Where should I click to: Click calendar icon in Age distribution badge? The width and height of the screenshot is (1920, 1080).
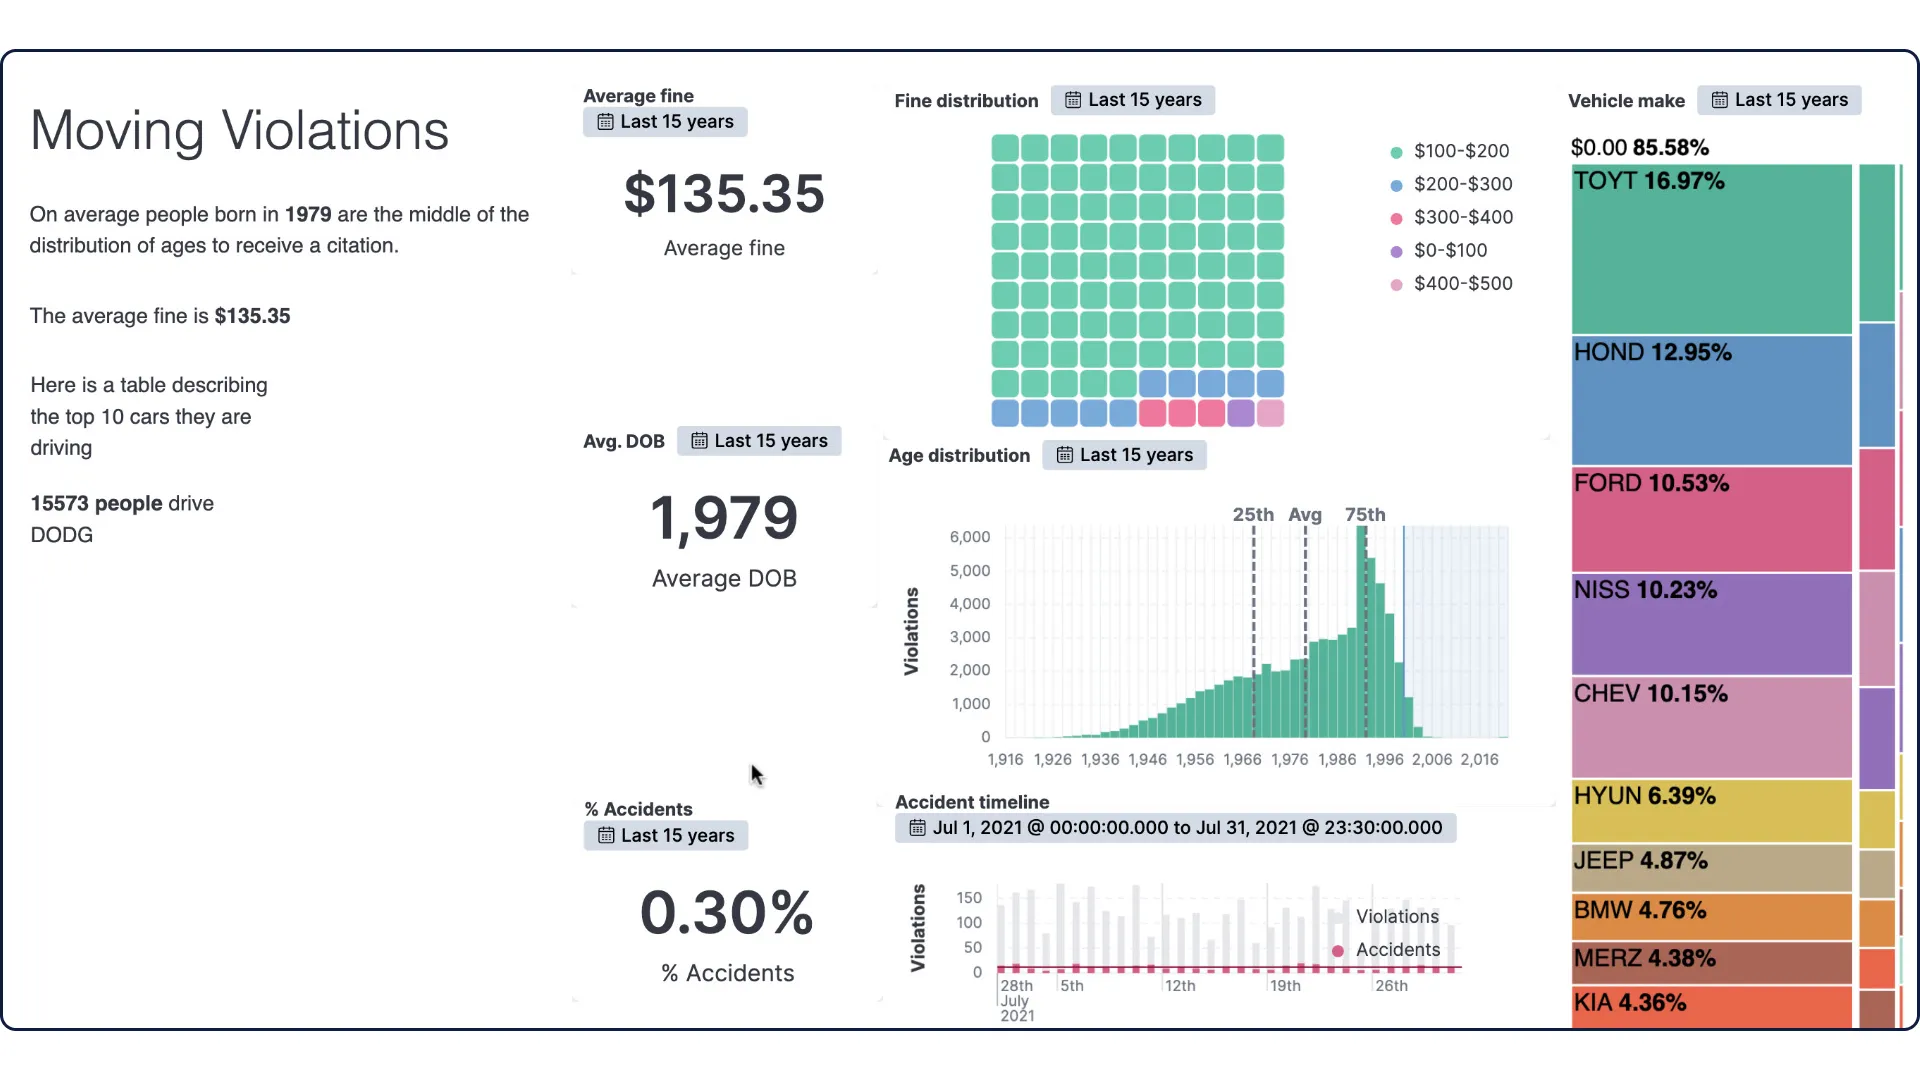pos(1065,455)
